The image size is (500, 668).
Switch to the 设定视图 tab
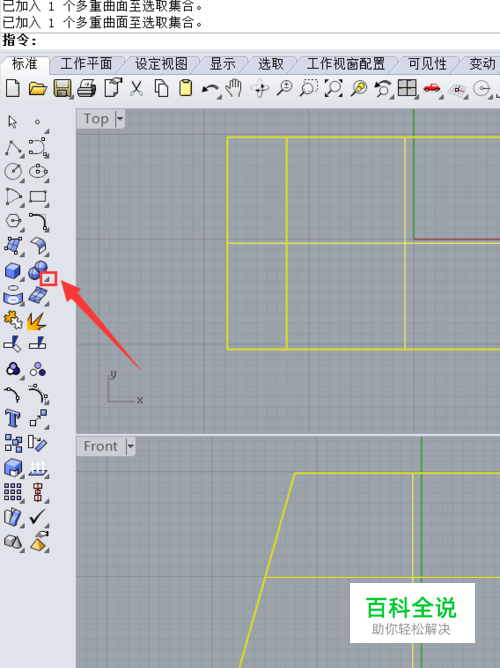point(161,64)
